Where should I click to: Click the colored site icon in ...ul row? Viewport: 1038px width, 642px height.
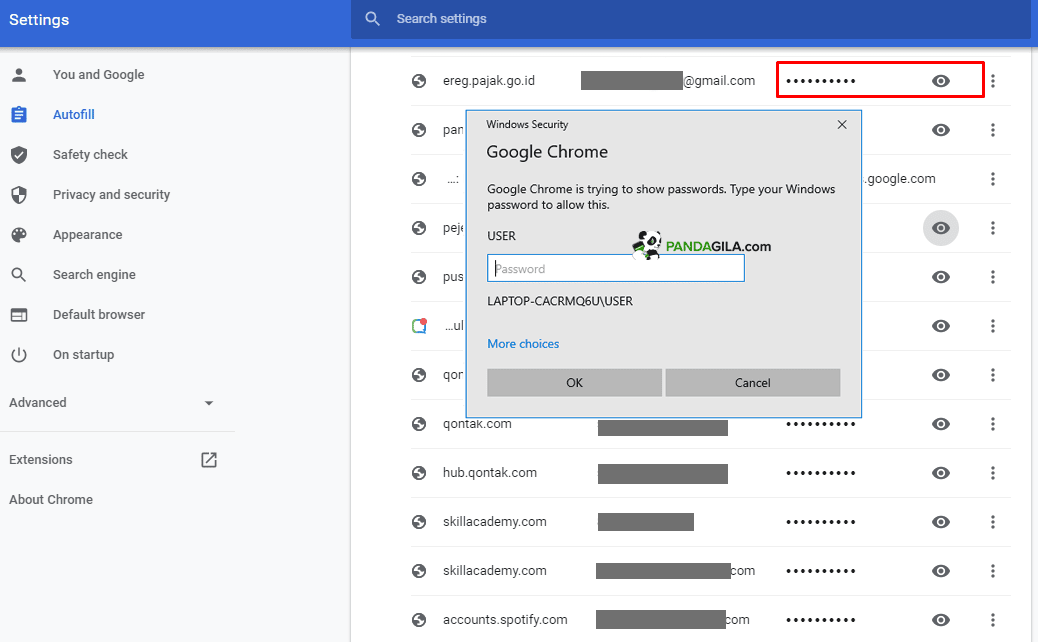click(419, 326)
